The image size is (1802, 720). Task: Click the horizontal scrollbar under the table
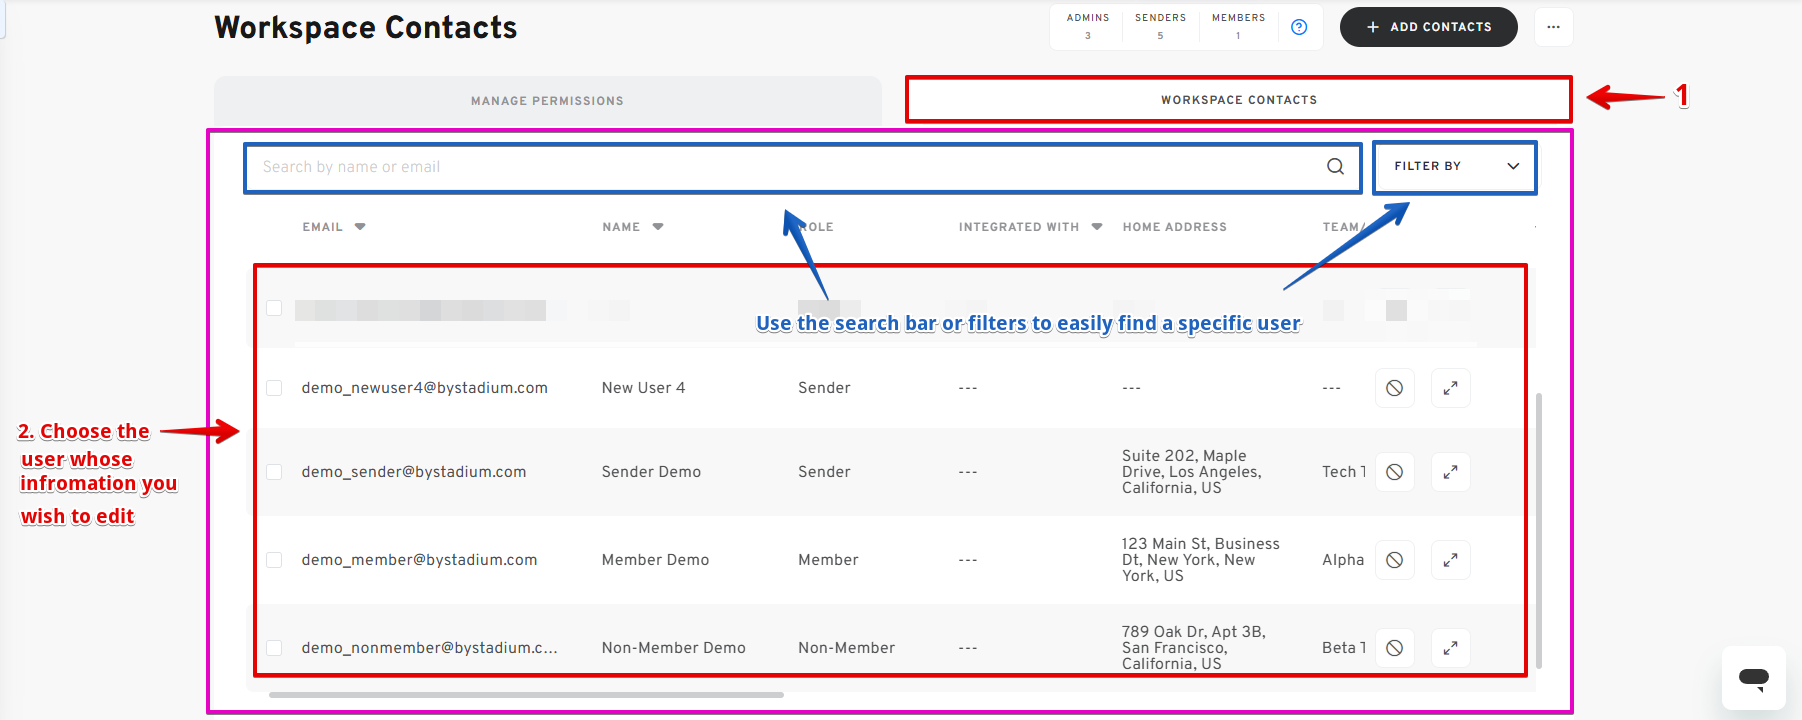[x=526, y=694]
